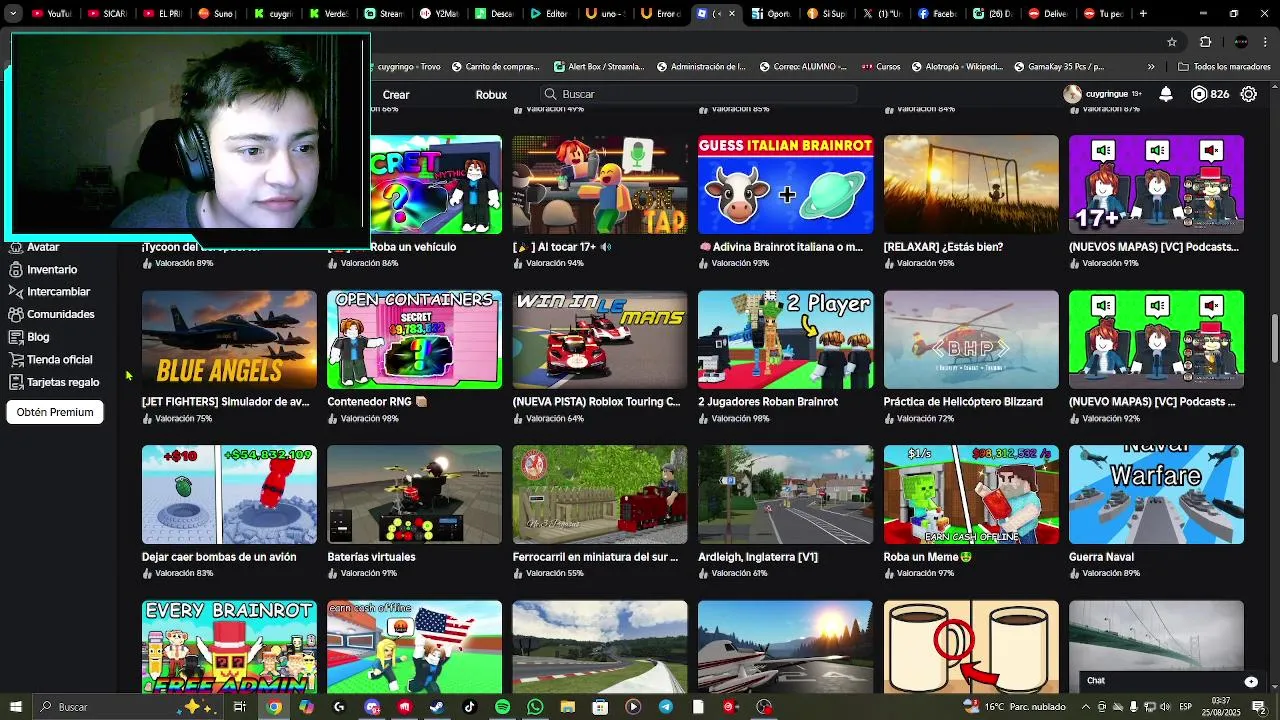
Task: Show hidden system tray icons
Action: (x=1086, y=707)
